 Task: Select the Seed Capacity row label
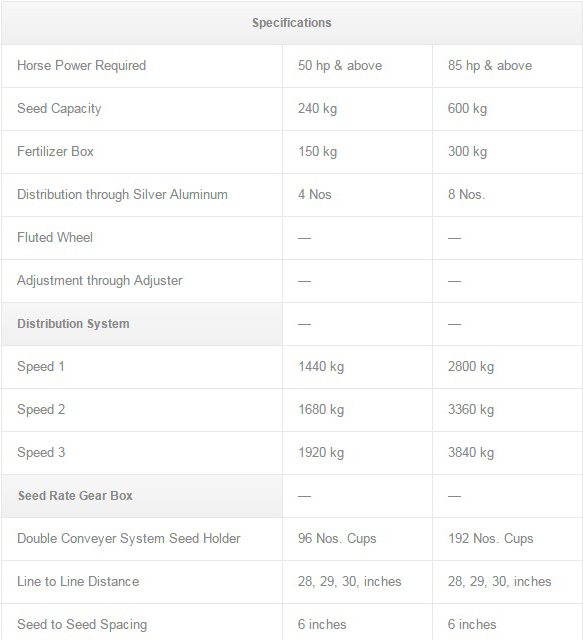pyautogui.click(x=59, y=109)
